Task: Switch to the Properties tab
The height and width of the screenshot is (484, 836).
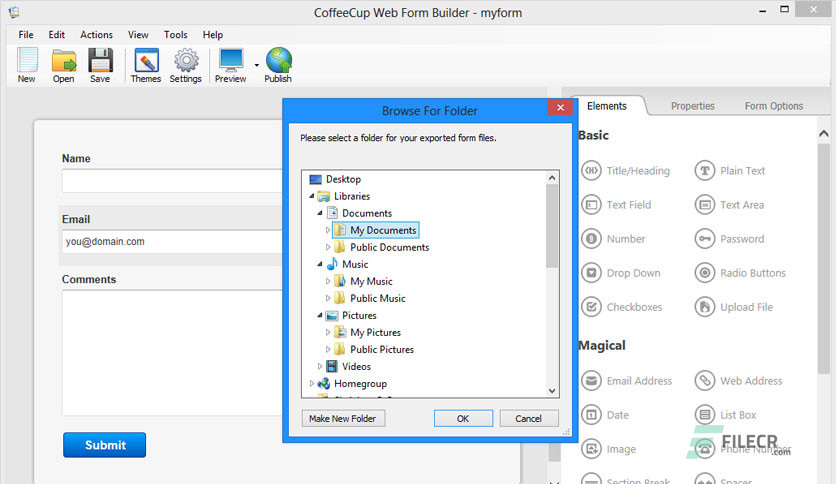Action: tap(693, 106)
